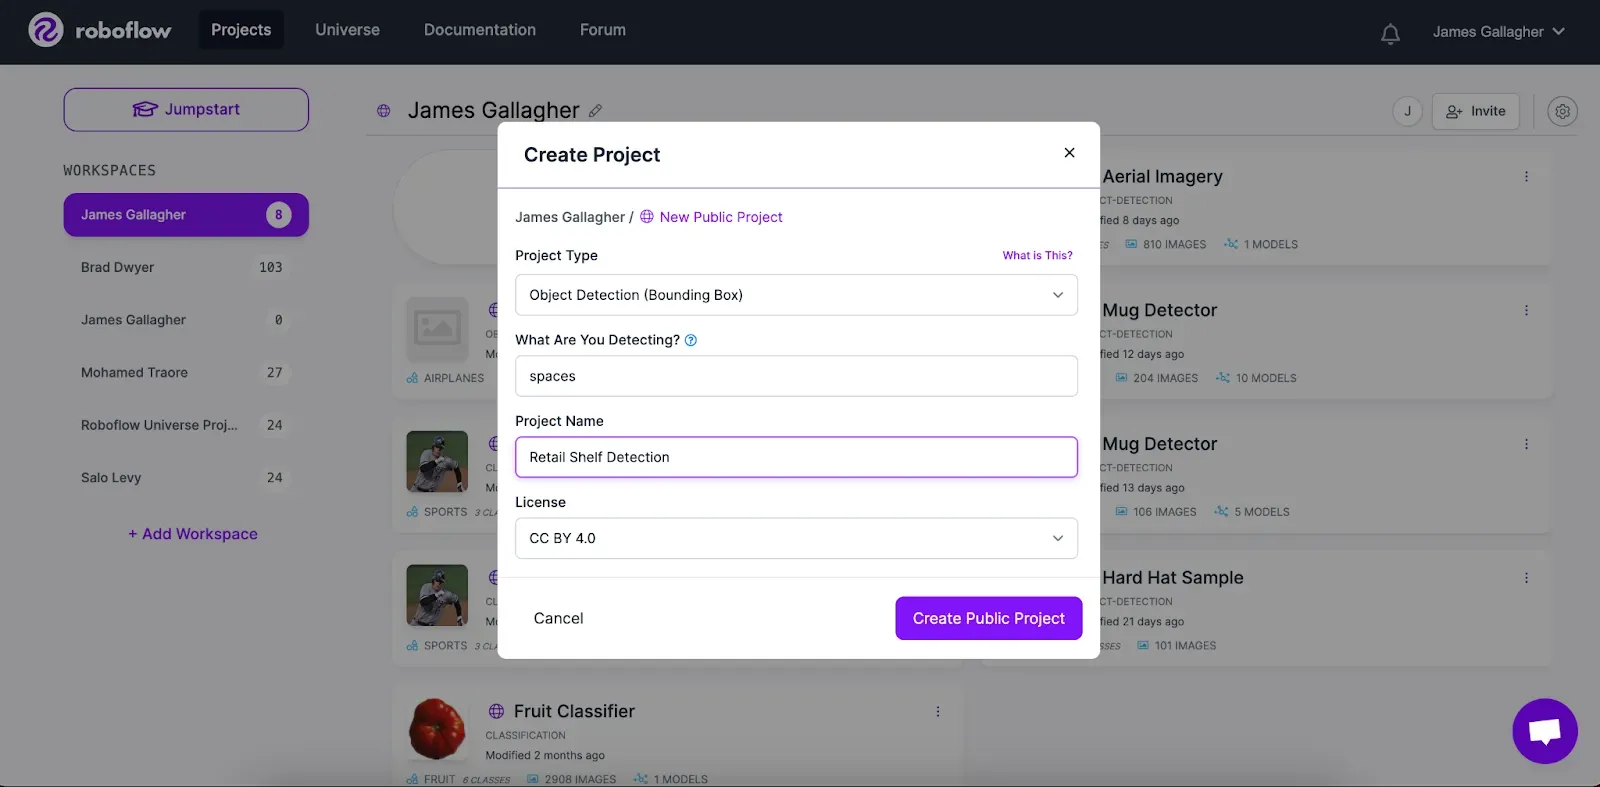Open options menu for Fruit Classifier

[937, 711]
